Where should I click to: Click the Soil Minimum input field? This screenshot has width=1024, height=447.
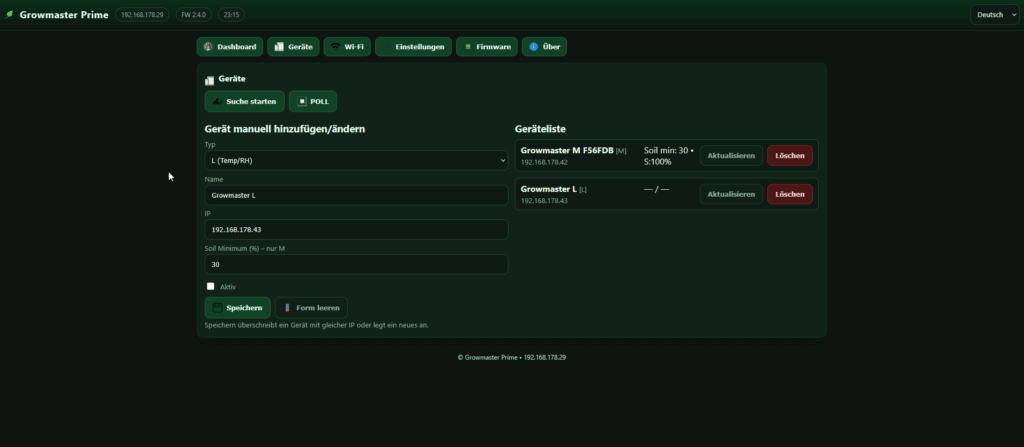[x=357, y=264]
